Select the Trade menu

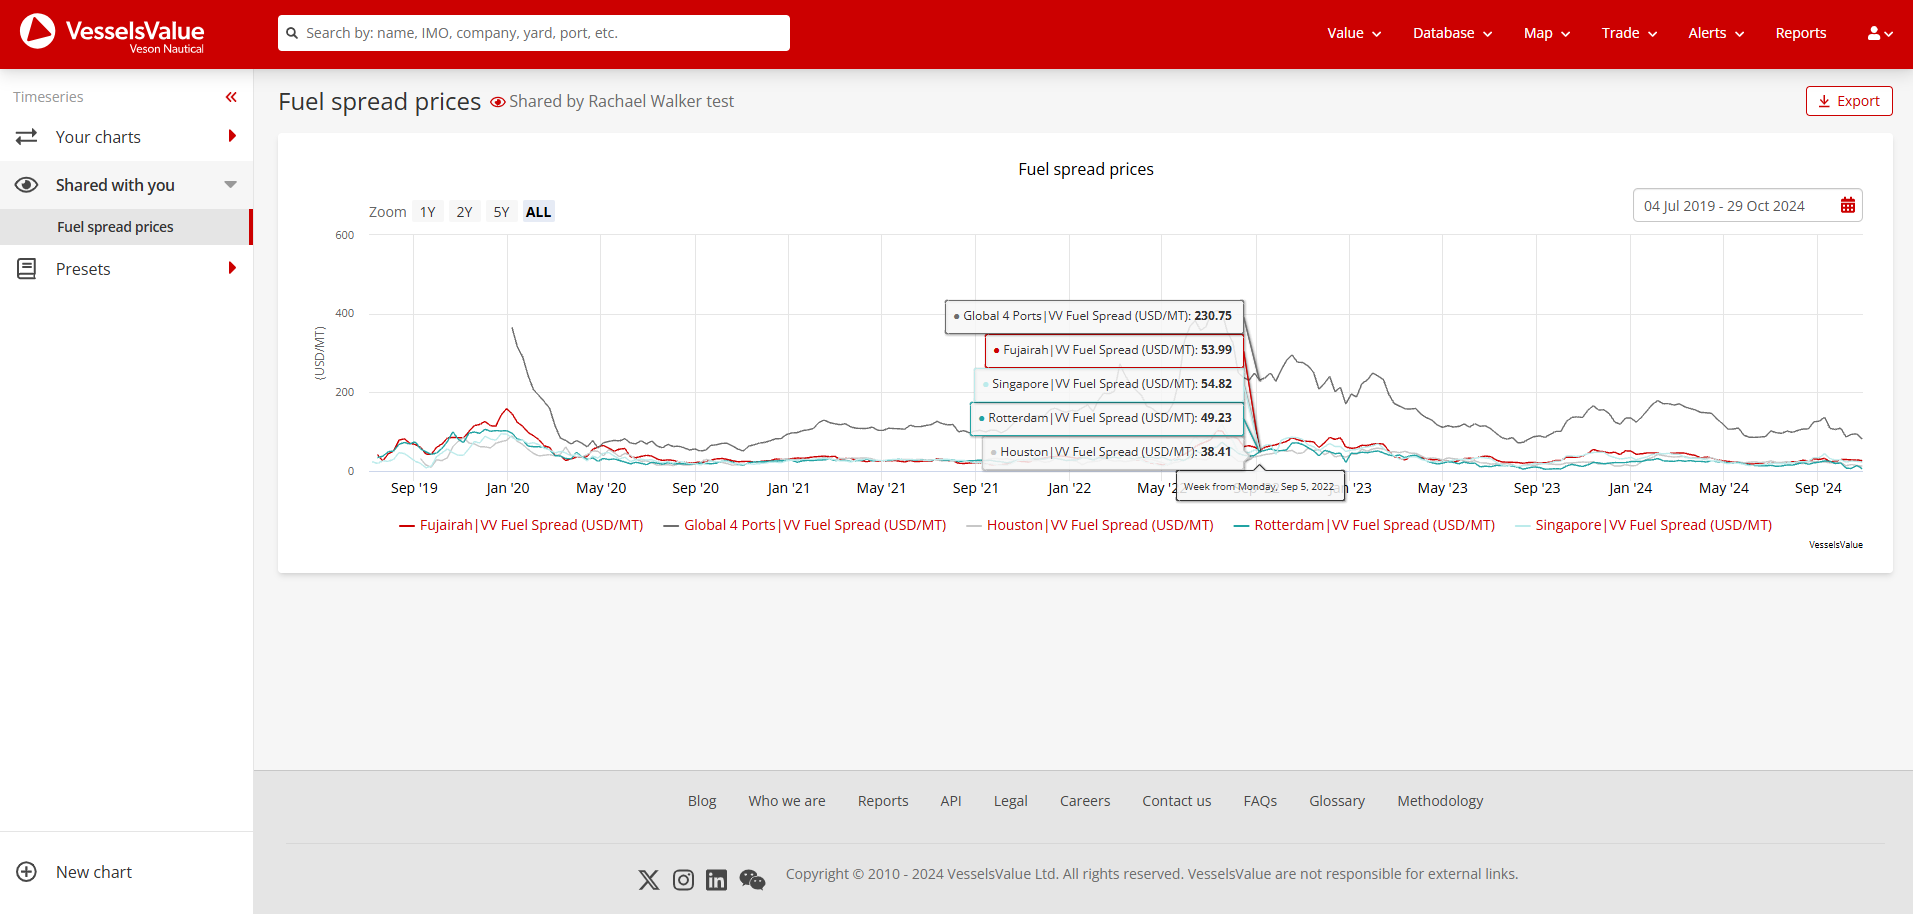(x=1627, y=33)
